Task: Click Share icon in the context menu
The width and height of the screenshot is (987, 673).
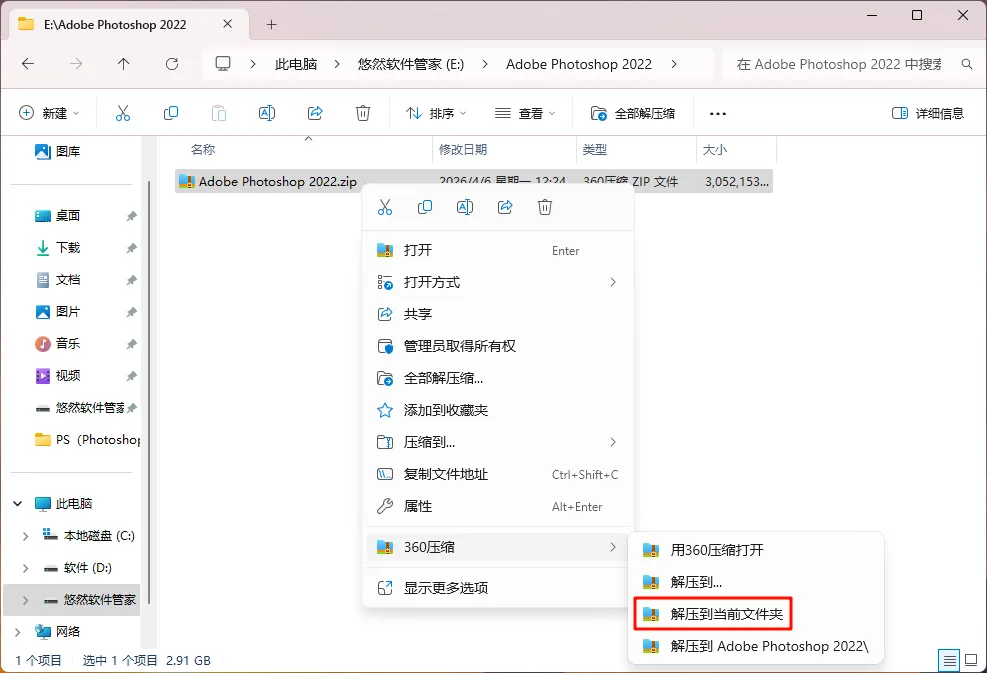Action: click(x=505, y=207)
